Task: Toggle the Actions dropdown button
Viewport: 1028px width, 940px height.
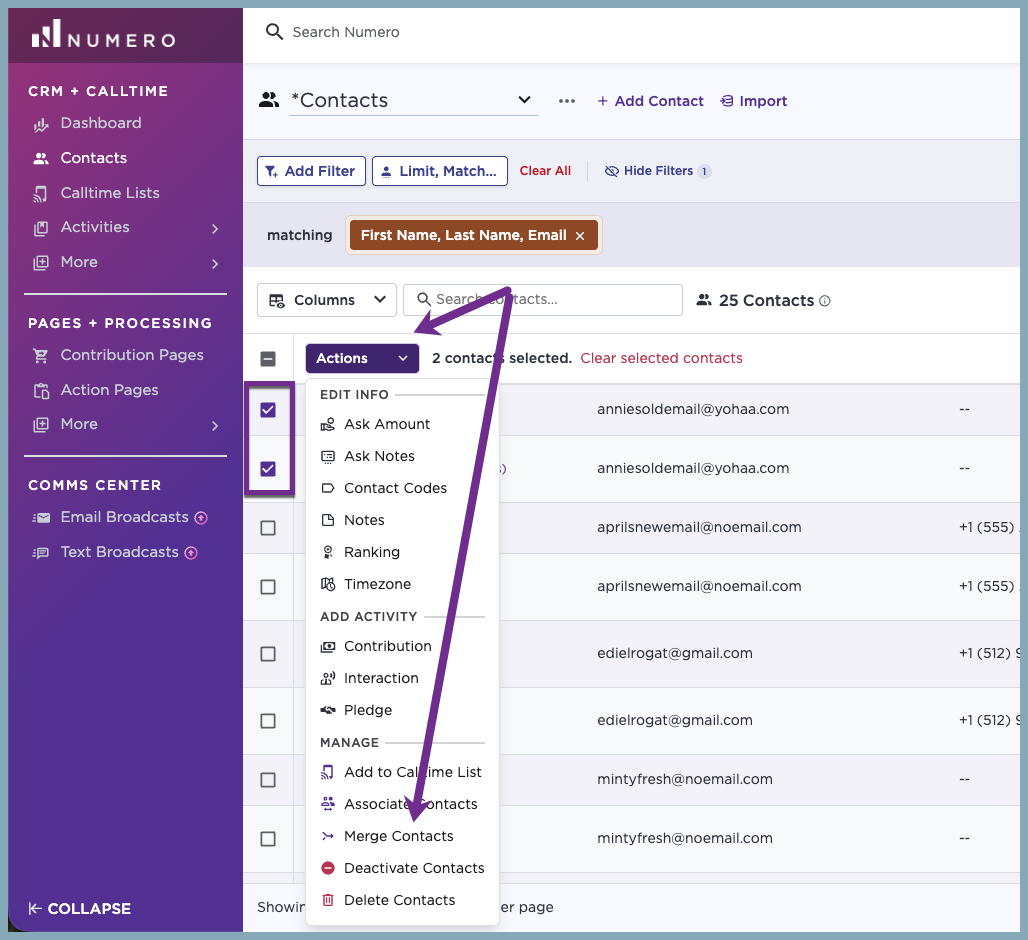Action: coord(362,359)
